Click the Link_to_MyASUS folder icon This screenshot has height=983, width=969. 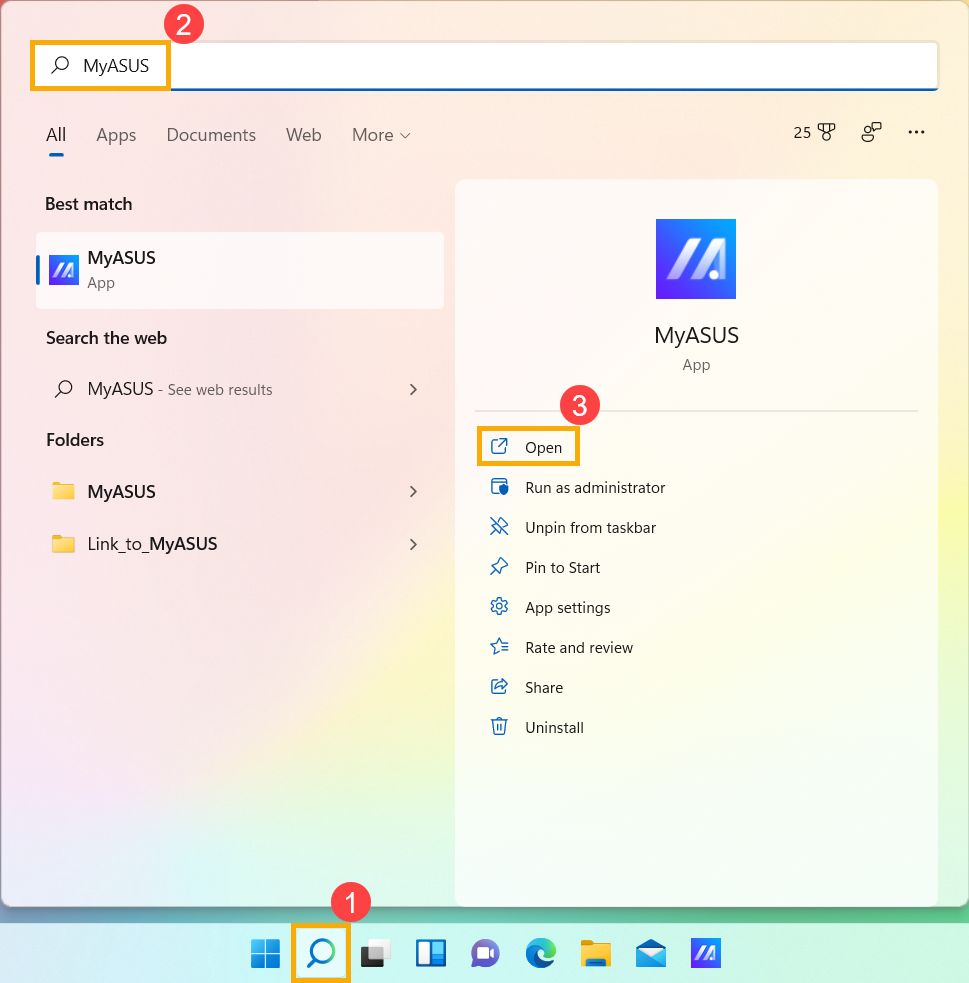point(63,544)
